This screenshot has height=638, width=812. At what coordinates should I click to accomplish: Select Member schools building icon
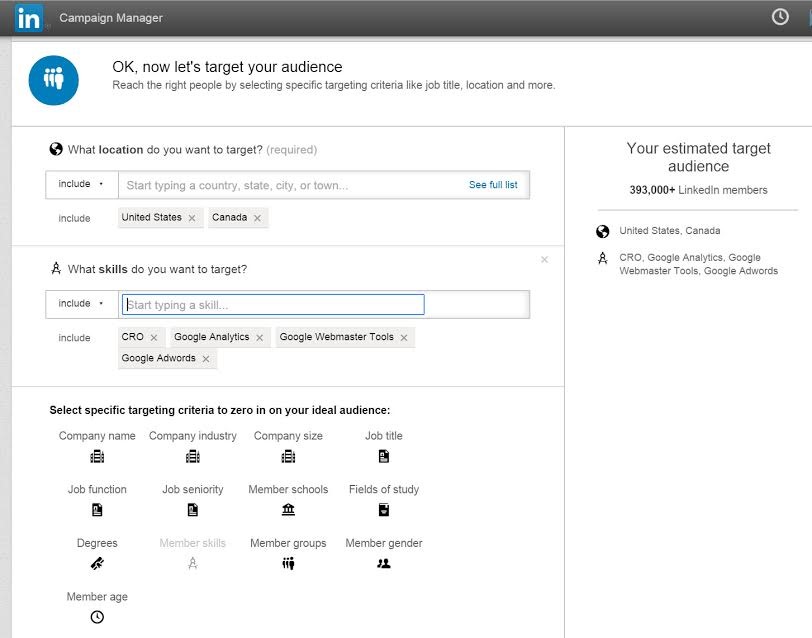[288, 510]
